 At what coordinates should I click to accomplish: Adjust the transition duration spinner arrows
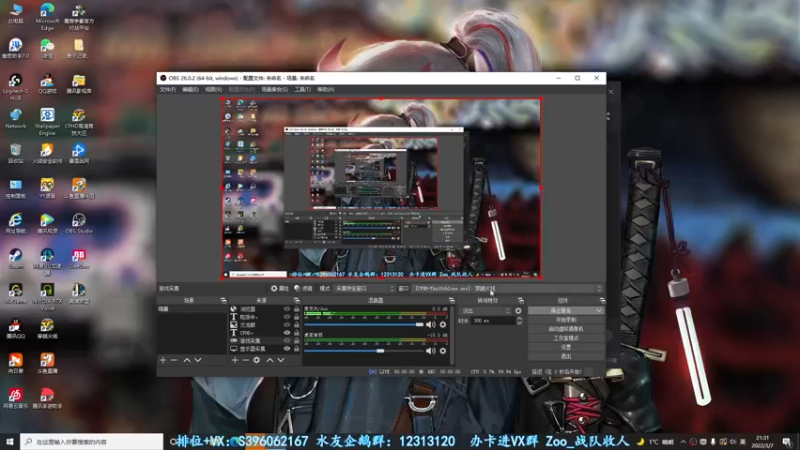[x=519, y=321]
